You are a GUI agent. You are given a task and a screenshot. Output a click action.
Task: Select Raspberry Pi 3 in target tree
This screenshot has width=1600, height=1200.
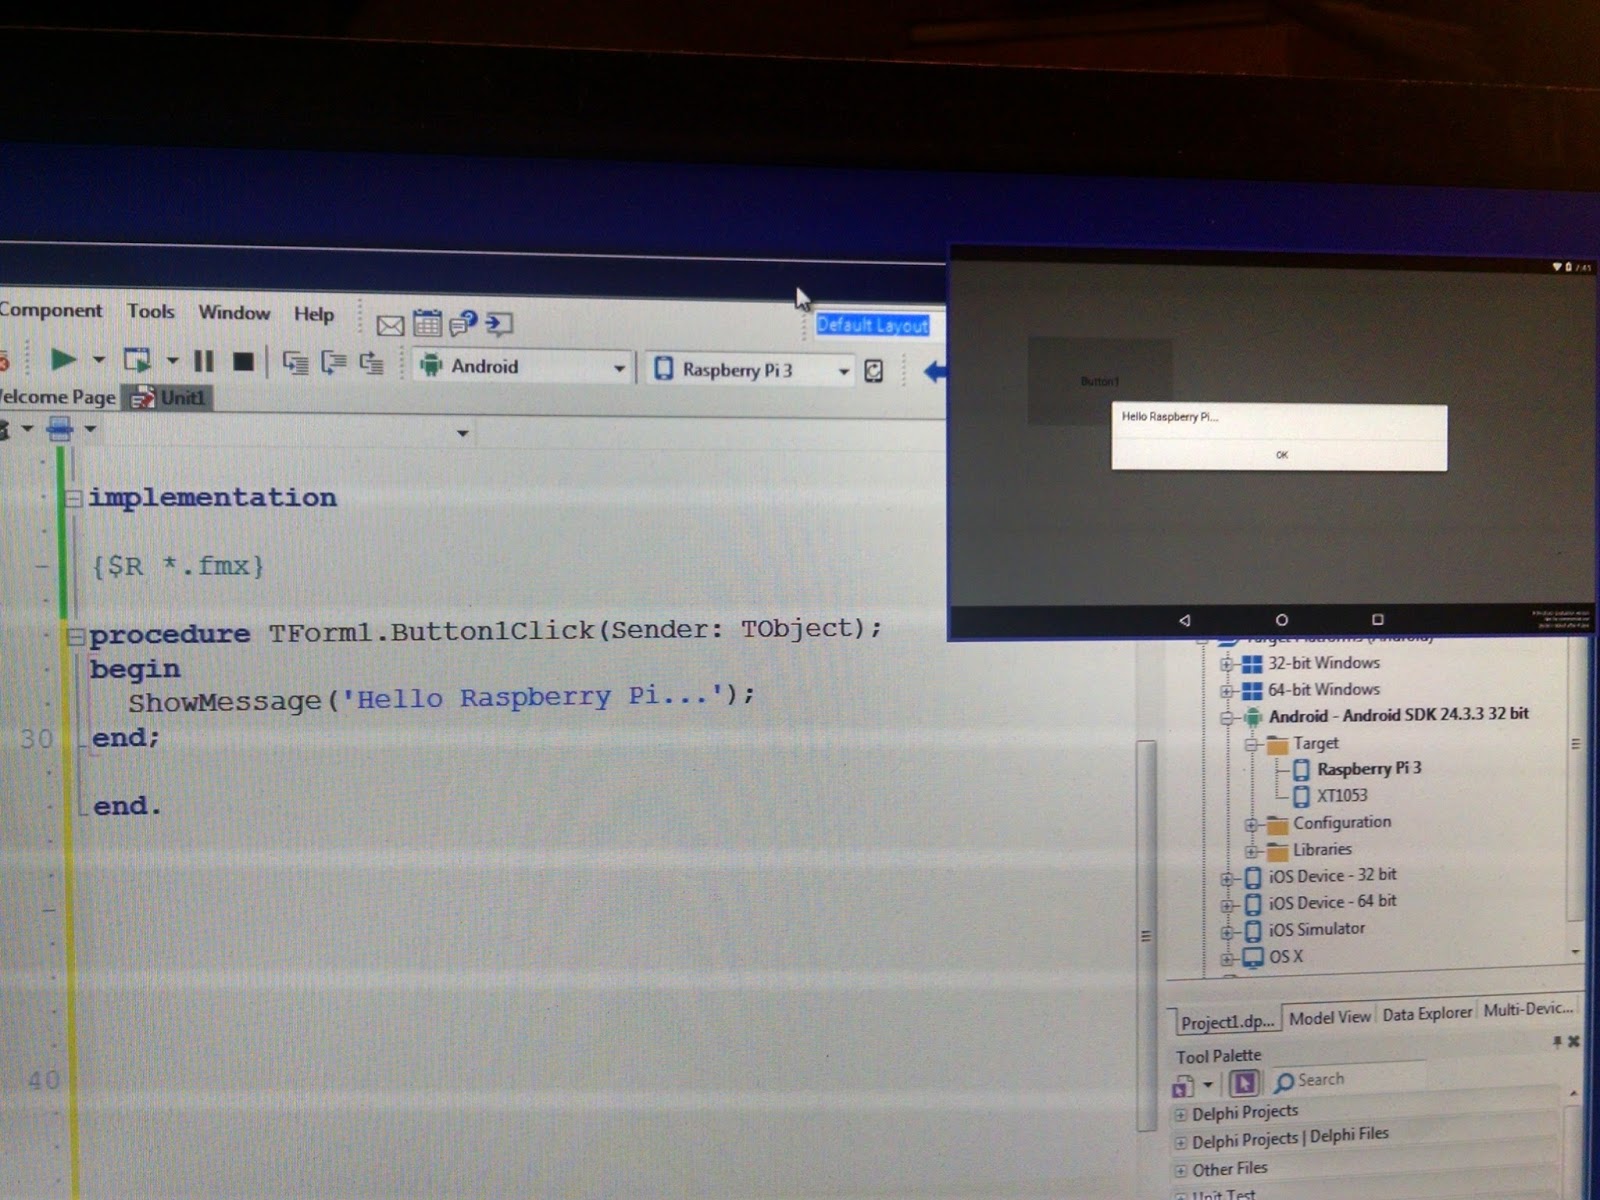pos(1368,768)
